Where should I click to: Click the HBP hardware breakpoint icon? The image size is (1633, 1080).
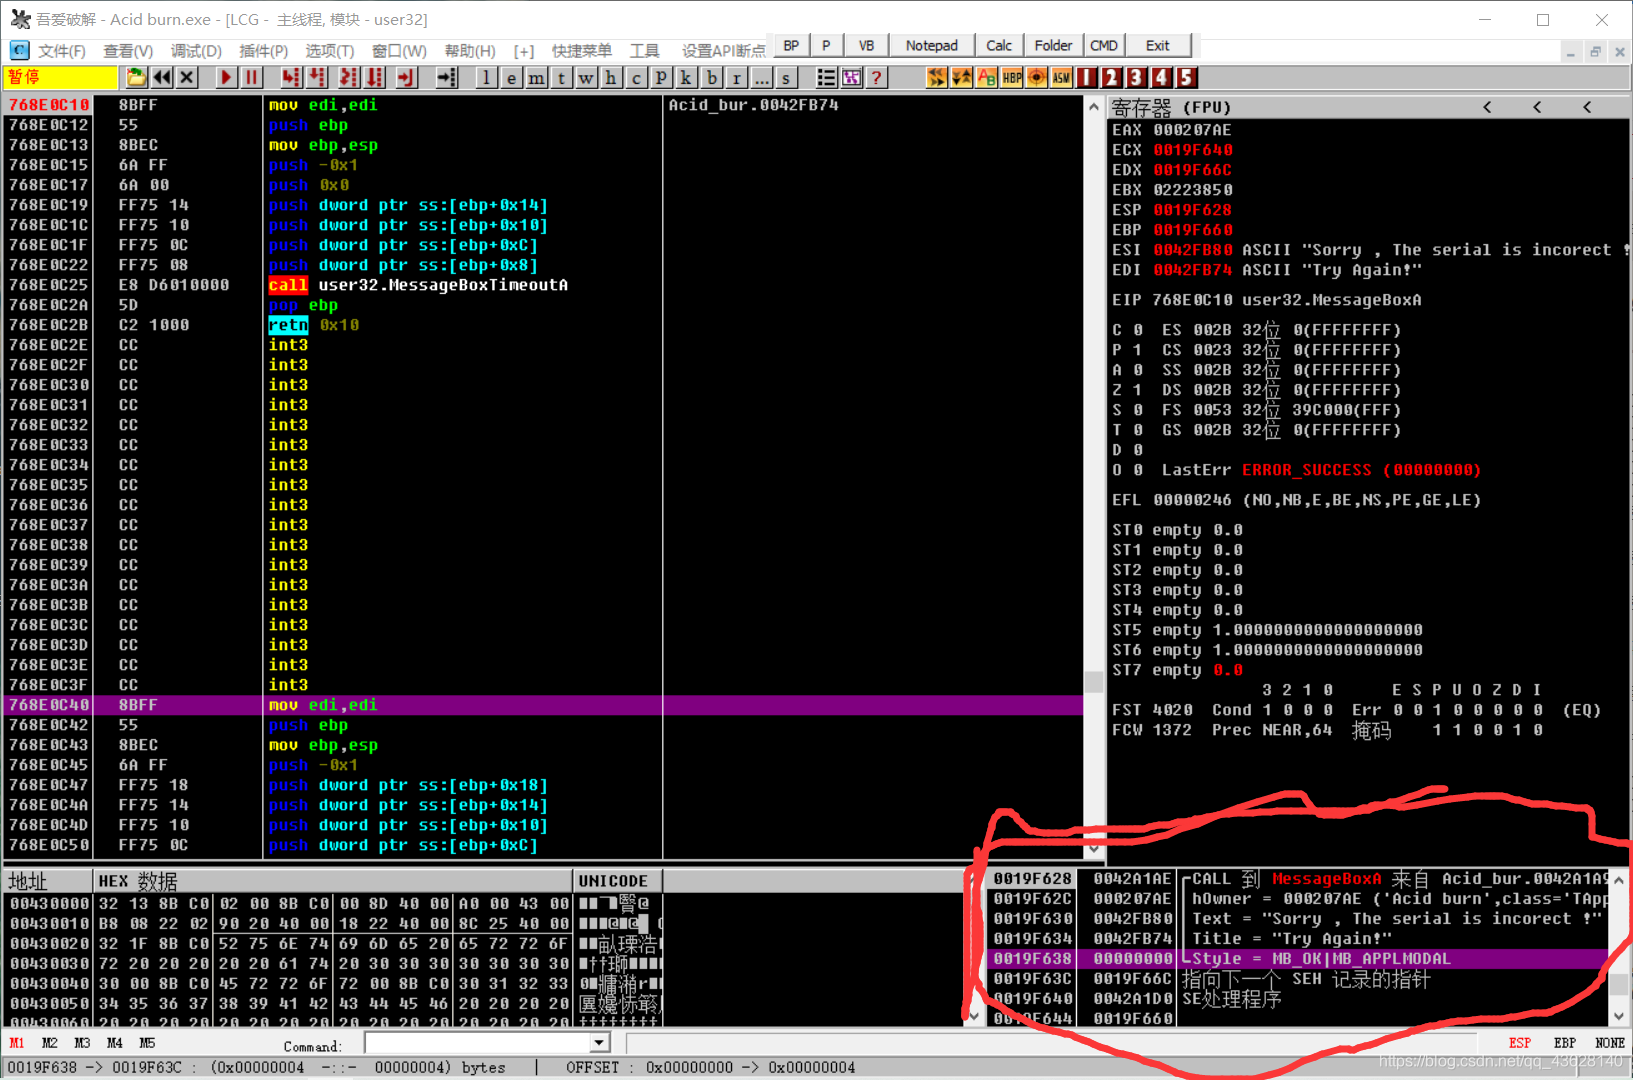[x=1012, y=77]
